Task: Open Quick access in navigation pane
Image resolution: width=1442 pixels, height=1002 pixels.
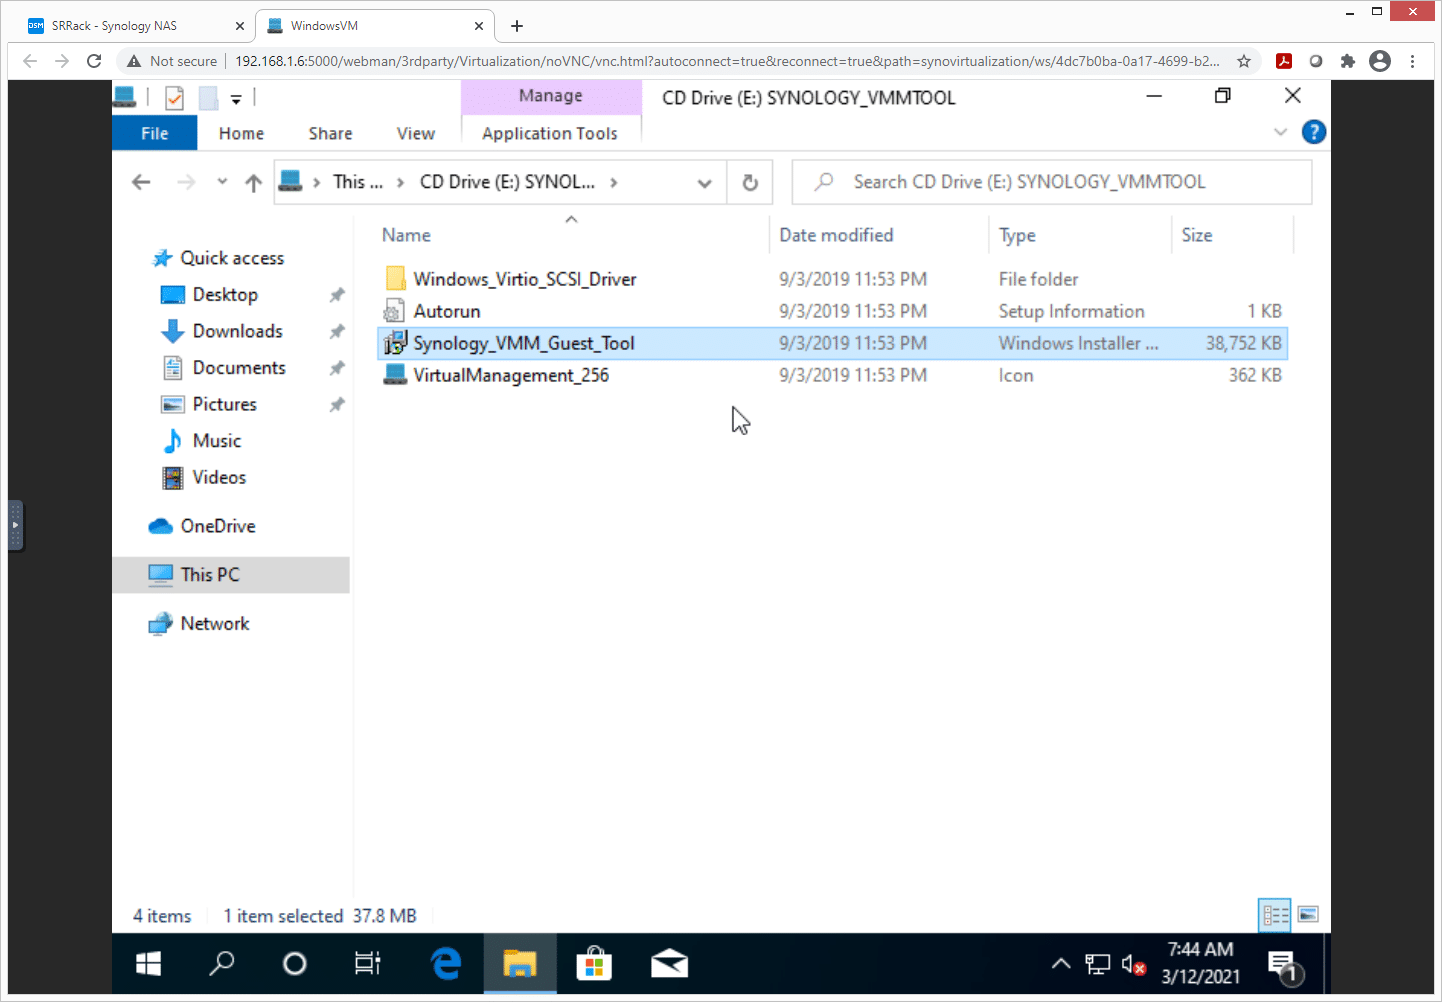Action: (x=232, y=258)
